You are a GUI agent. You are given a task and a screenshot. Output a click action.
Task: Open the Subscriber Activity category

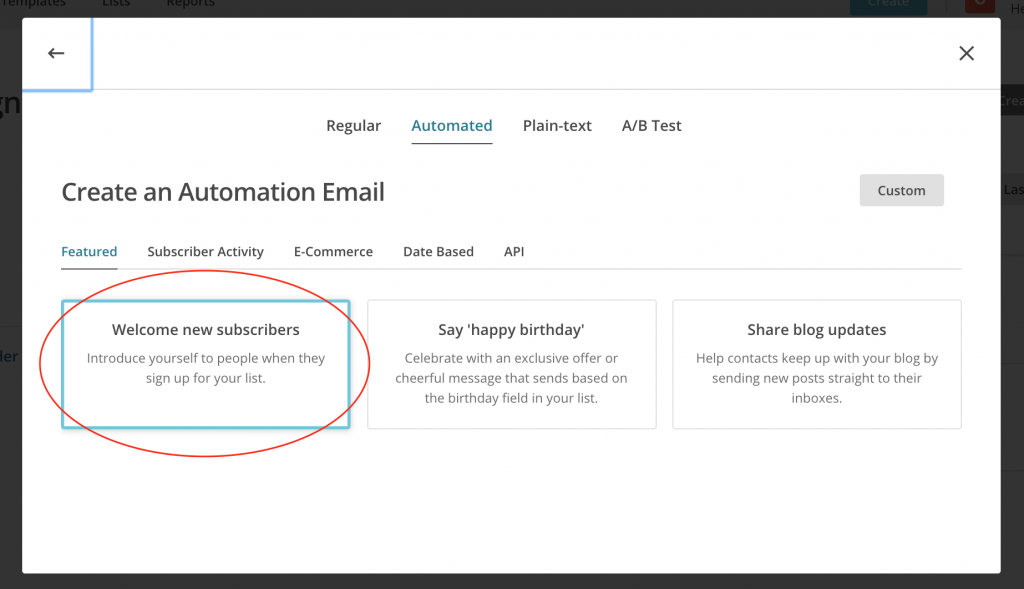pyautogui.click(x=206, y=251)
